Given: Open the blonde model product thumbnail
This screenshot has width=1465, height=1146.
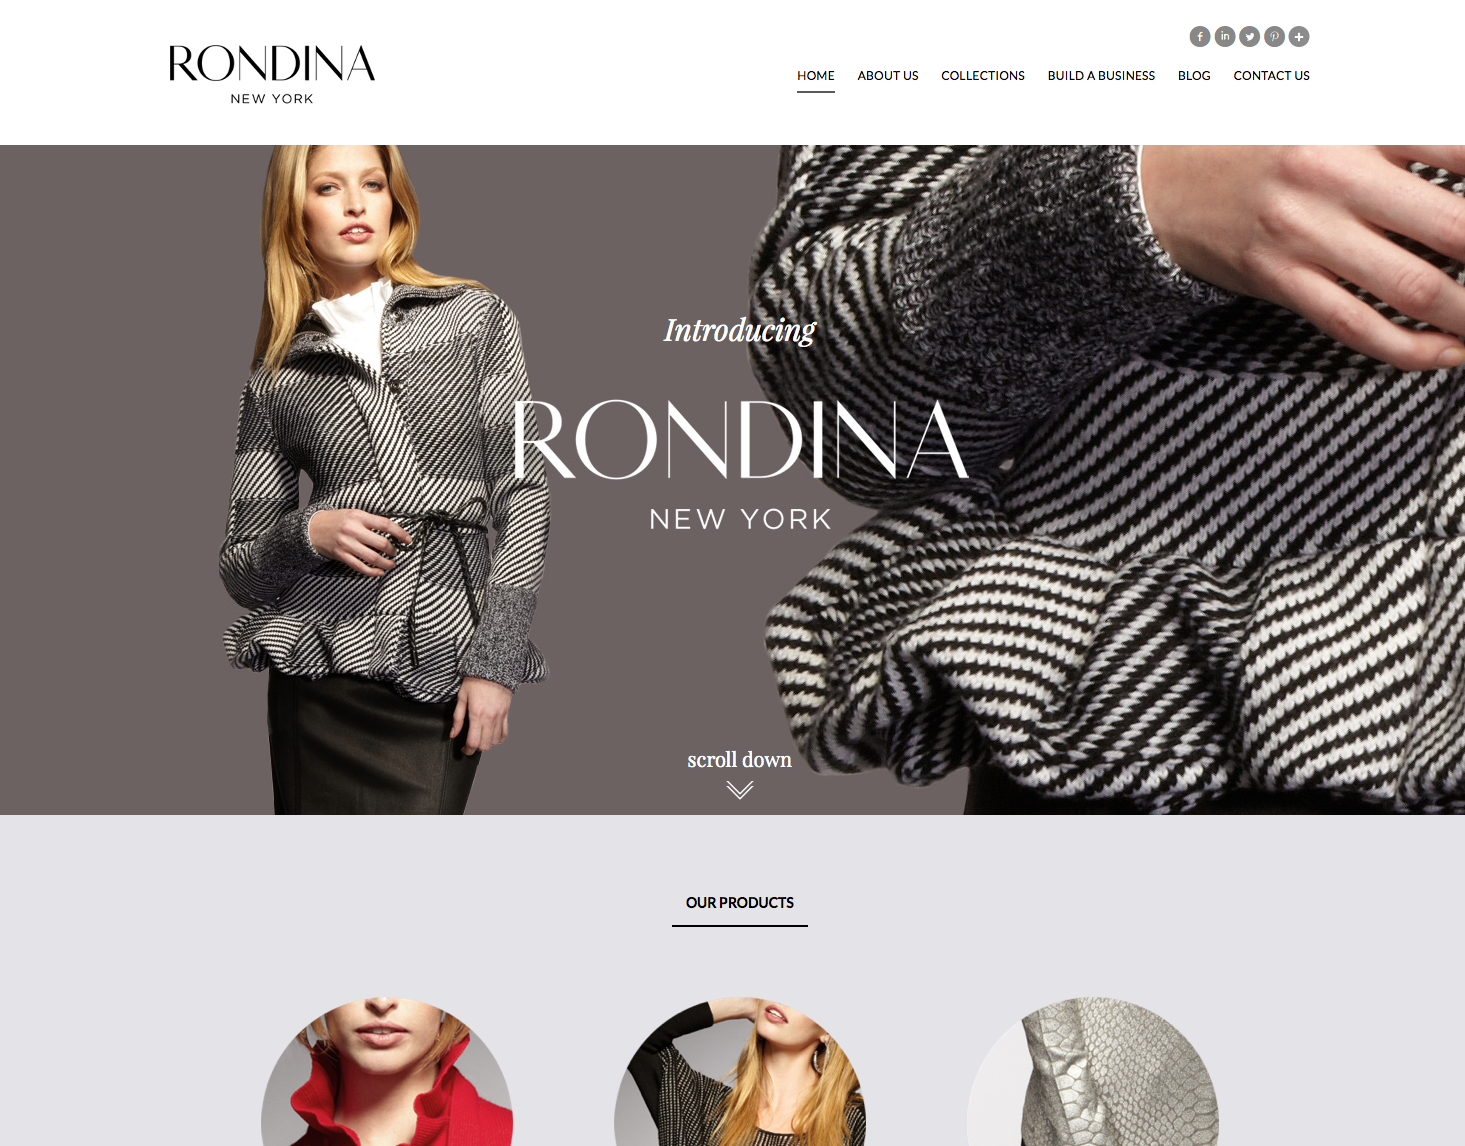Looking at the screenshot, I should [740, 1072].
